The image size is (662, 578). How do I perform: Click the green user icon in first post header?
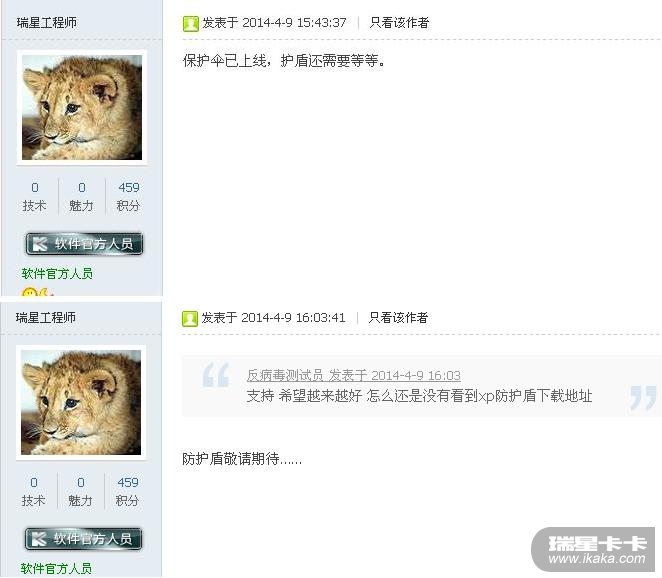(190, 23)
